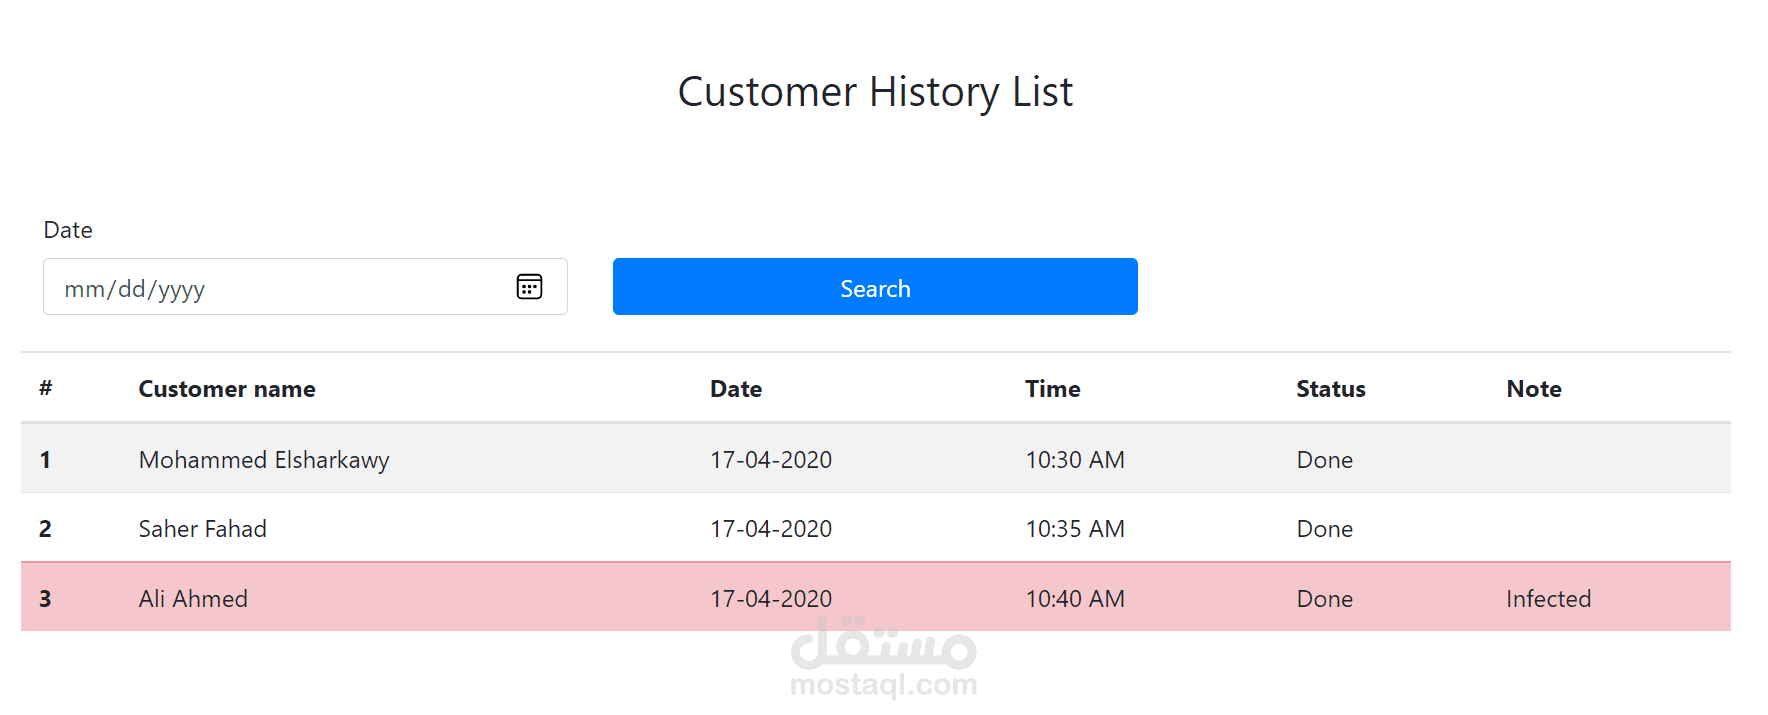Click the Customer name column header
1768x715 pixels.
[227, 389]
